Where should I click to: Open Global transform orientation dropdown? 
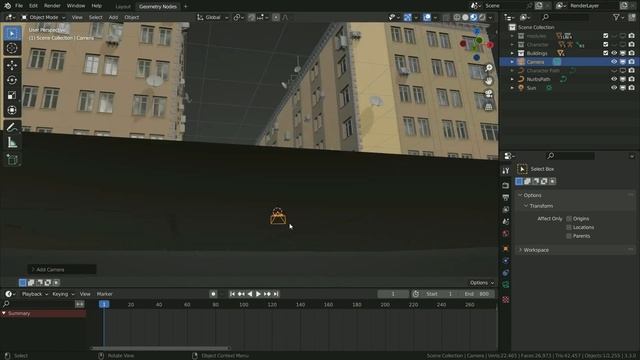212,17
